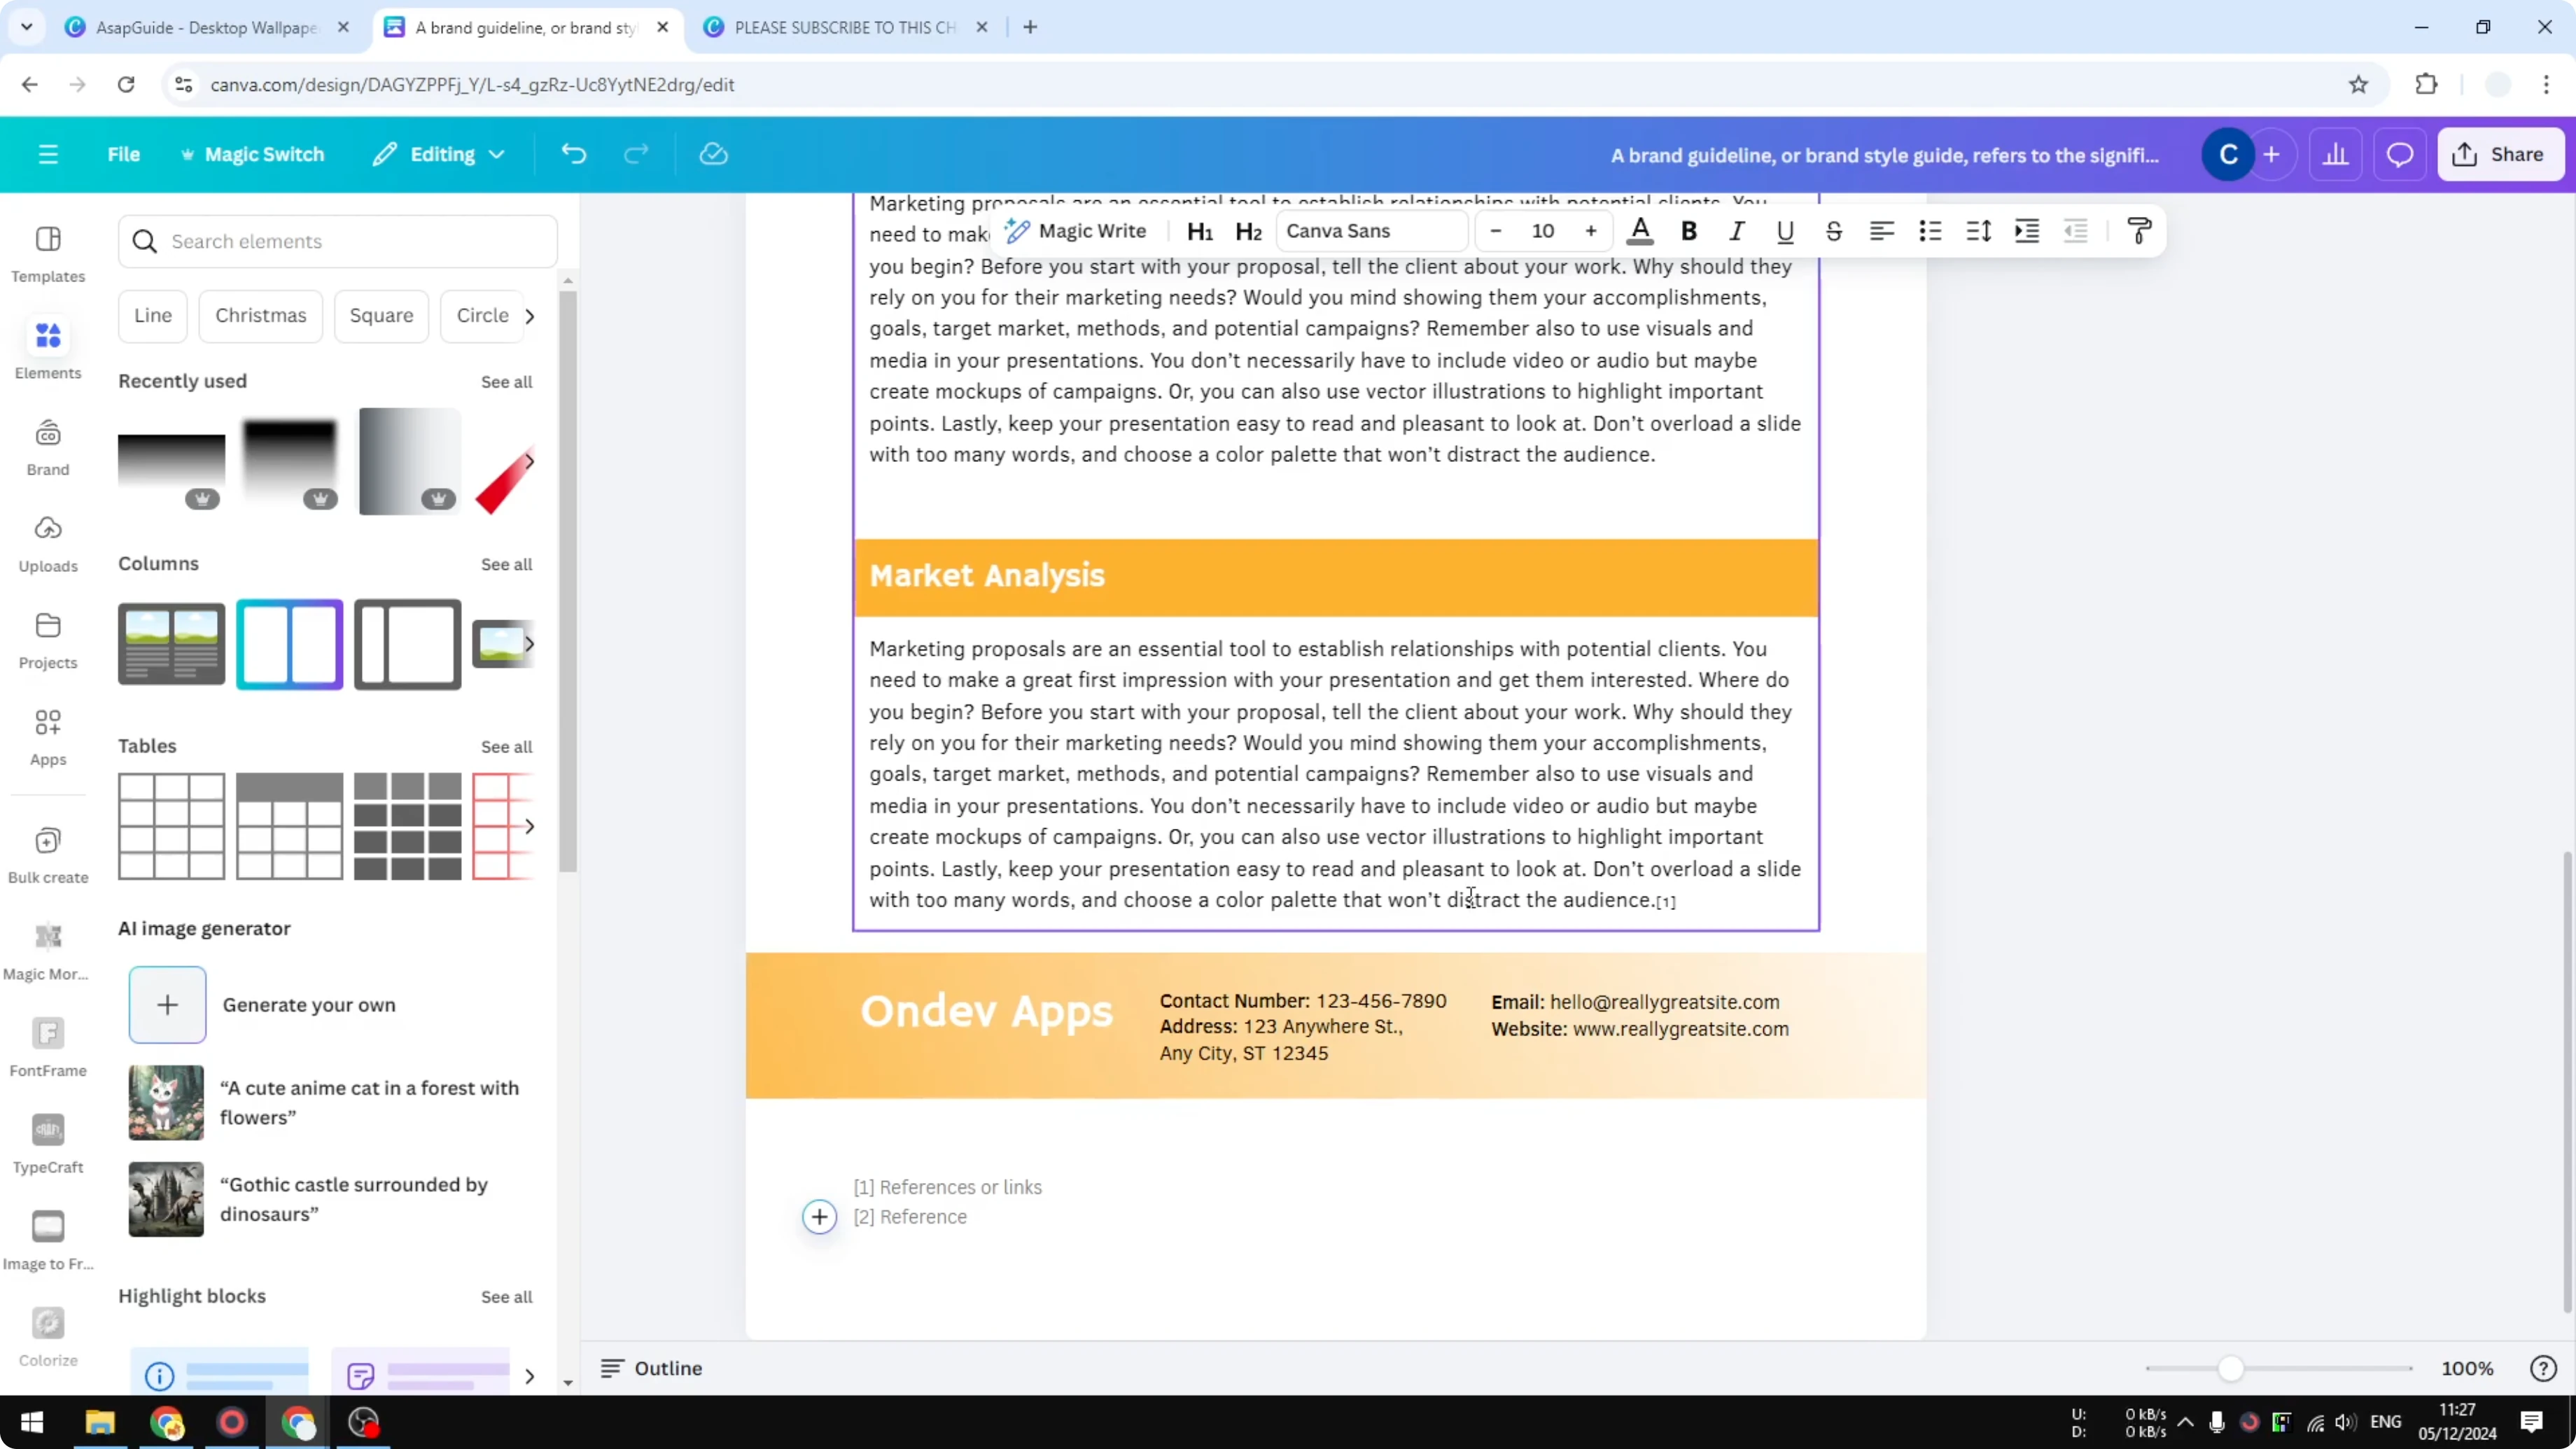
Task: Open the Editing mode dropdown
Action: coord(438,153)
